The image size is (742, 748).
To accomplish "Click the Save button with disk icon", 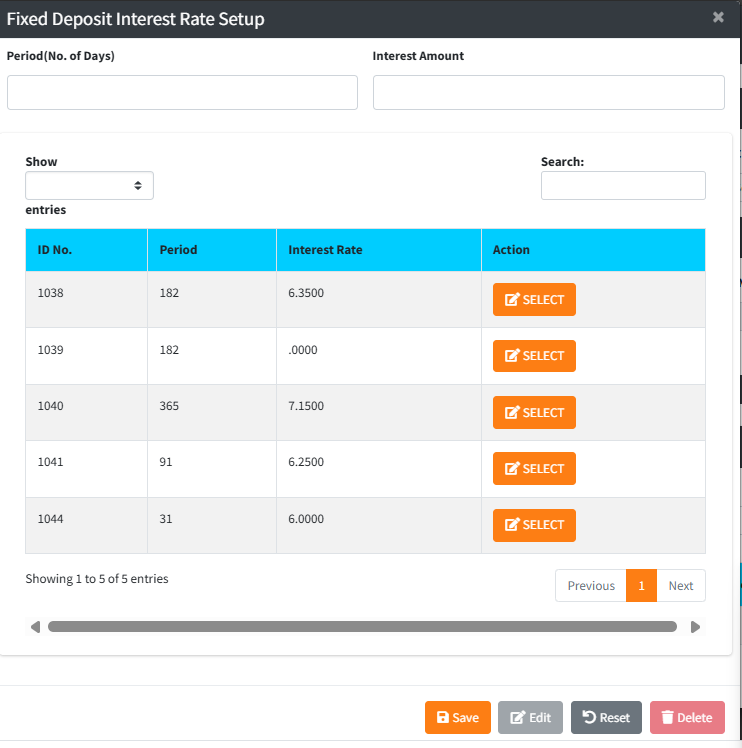I will click(x=457, y=717).
